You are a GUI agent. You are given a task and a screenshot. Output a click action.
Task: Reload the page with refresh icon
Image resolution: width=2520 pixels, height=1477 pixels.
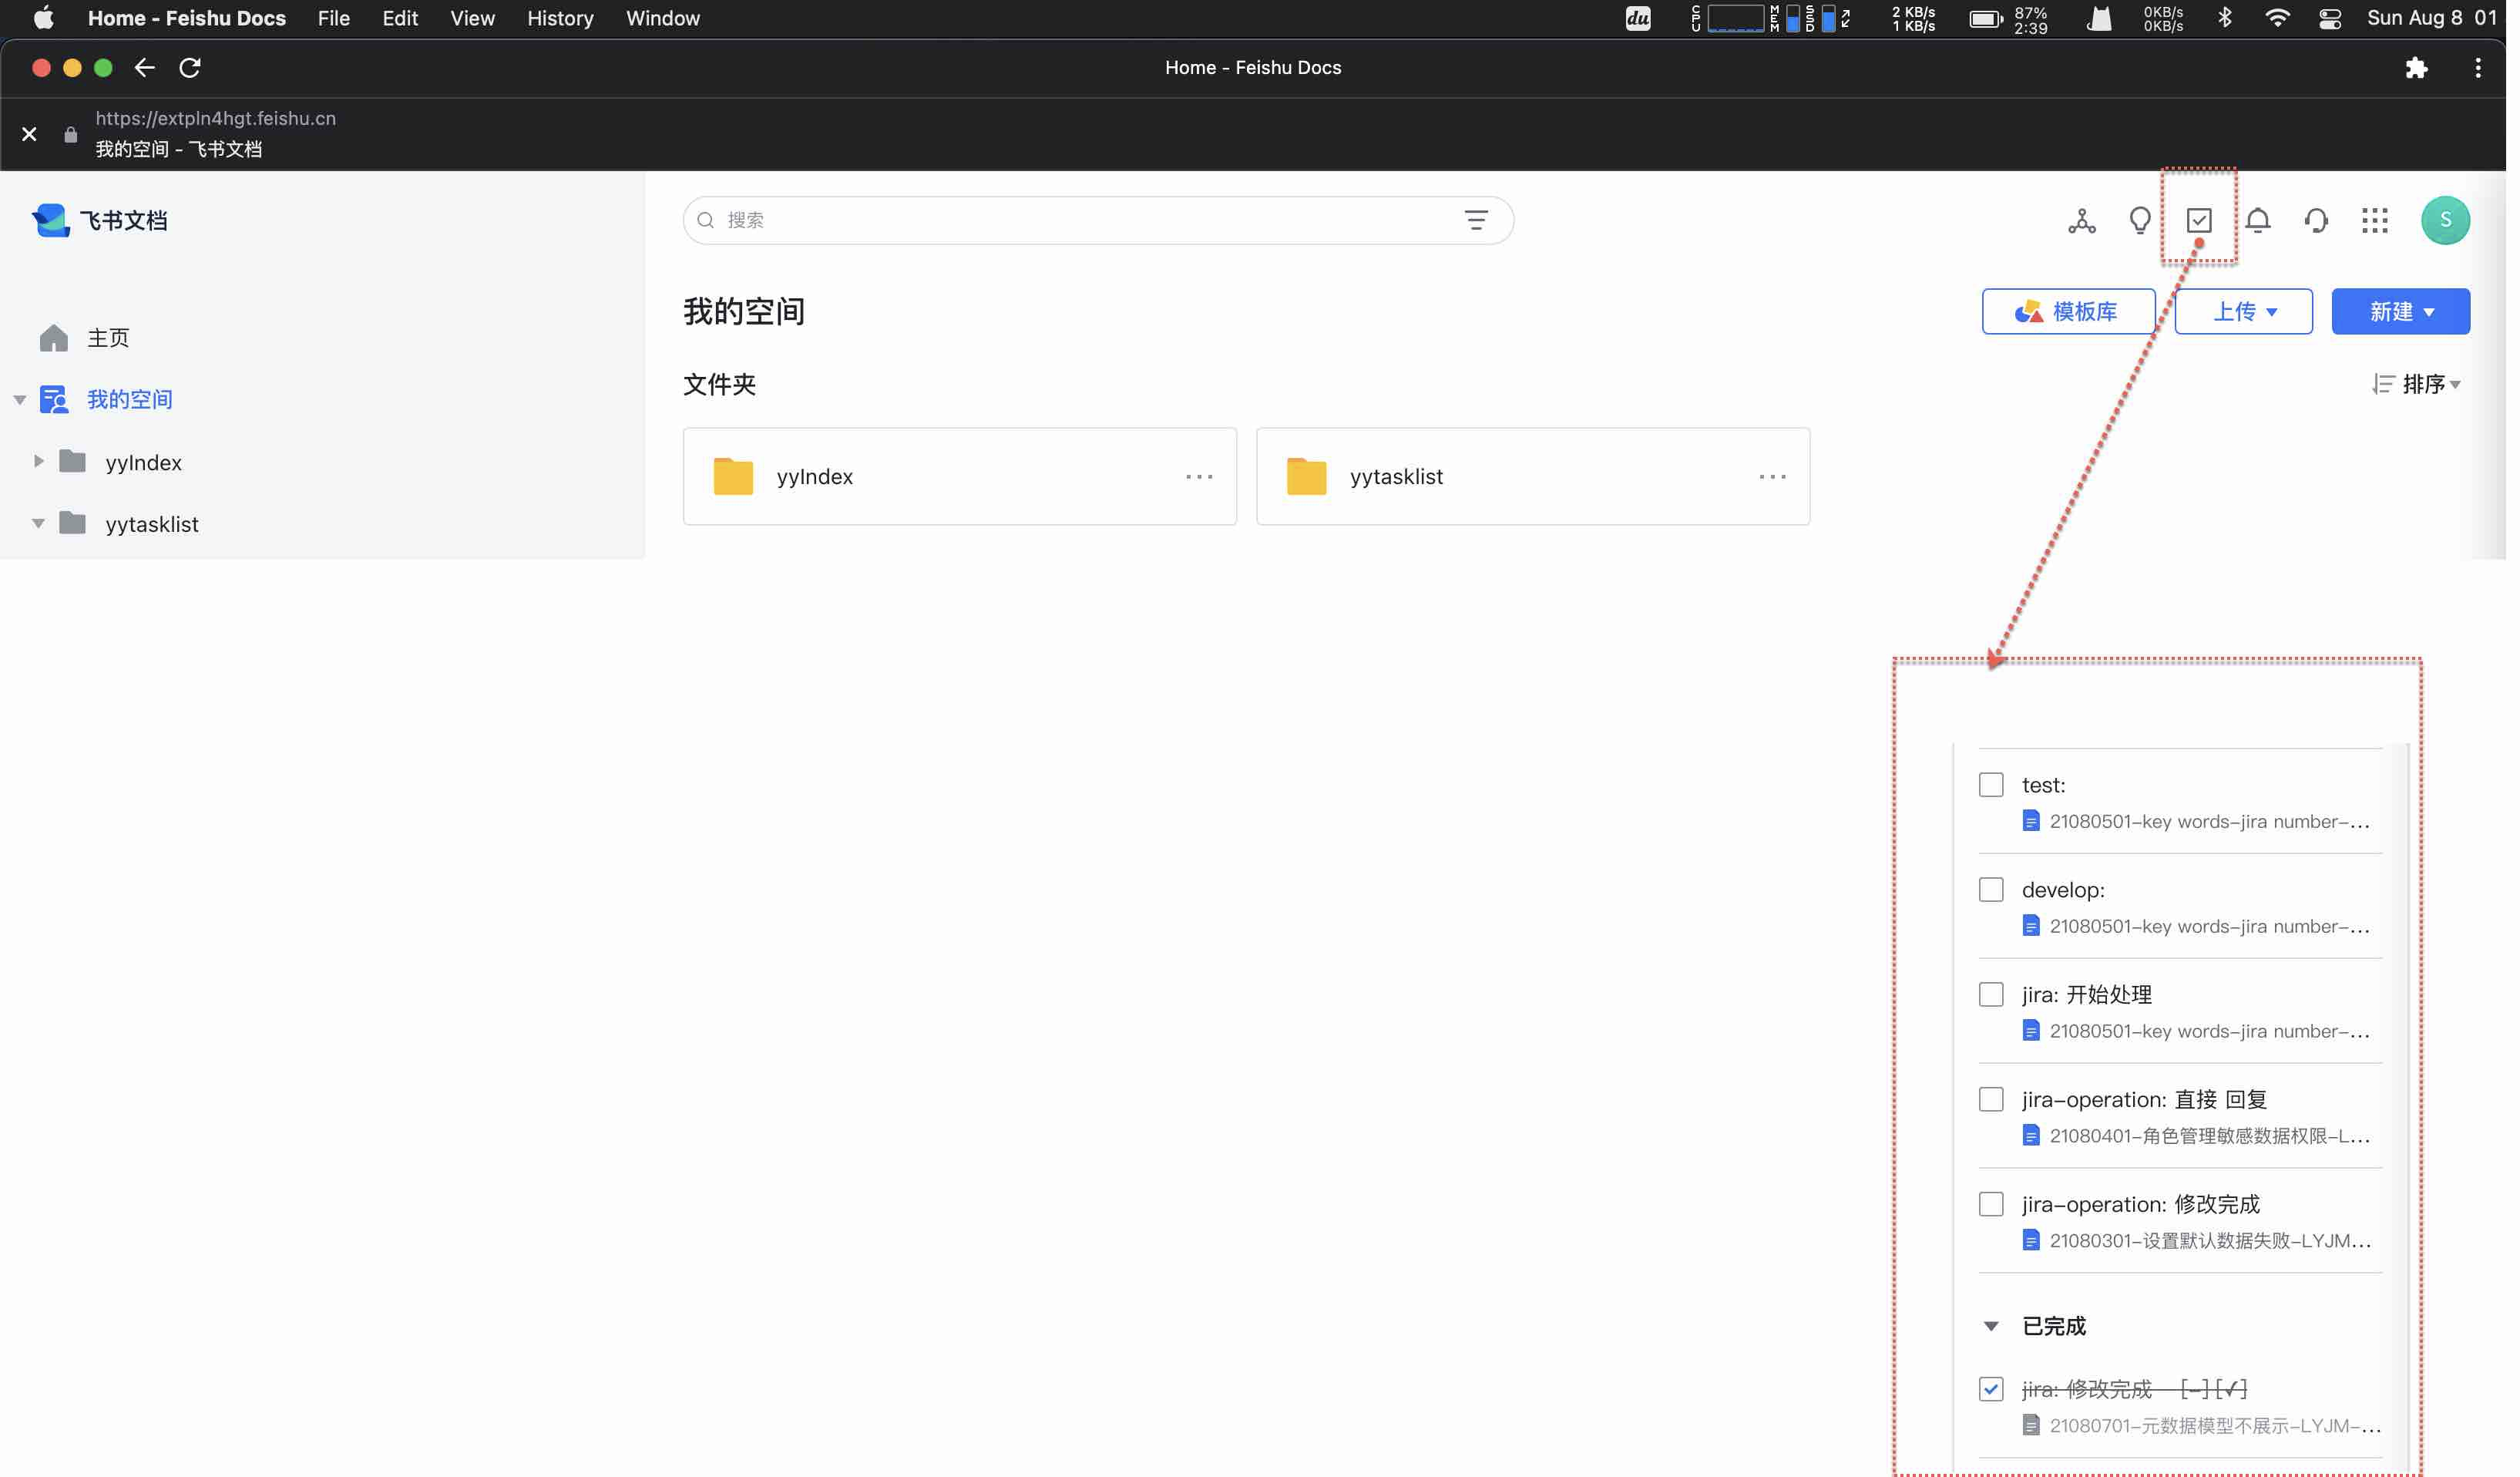[x=190, y=67]
